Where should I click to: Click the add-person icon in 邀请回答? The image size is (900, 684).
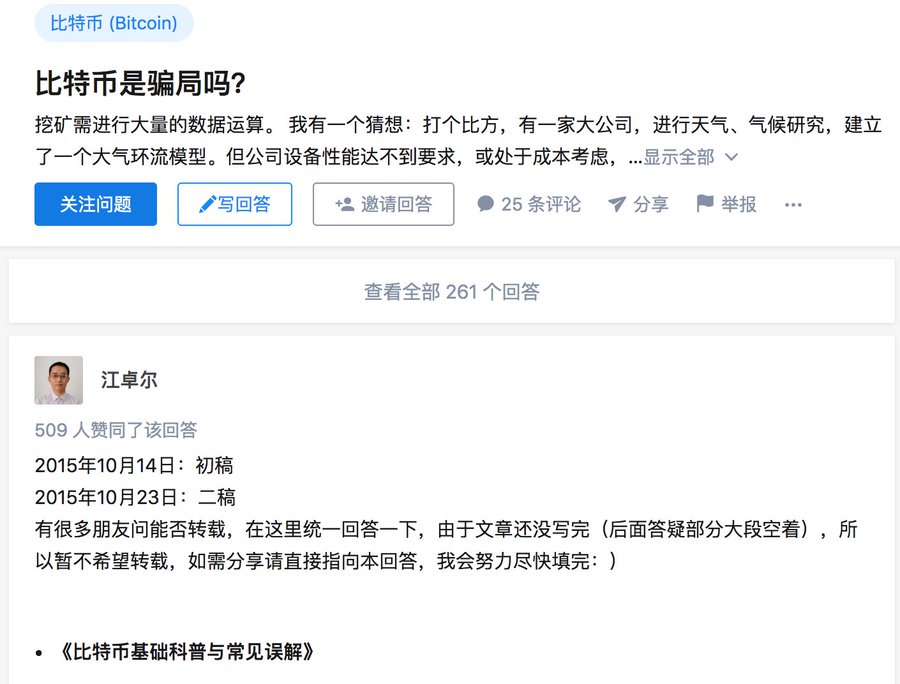(x=344, y=204)
